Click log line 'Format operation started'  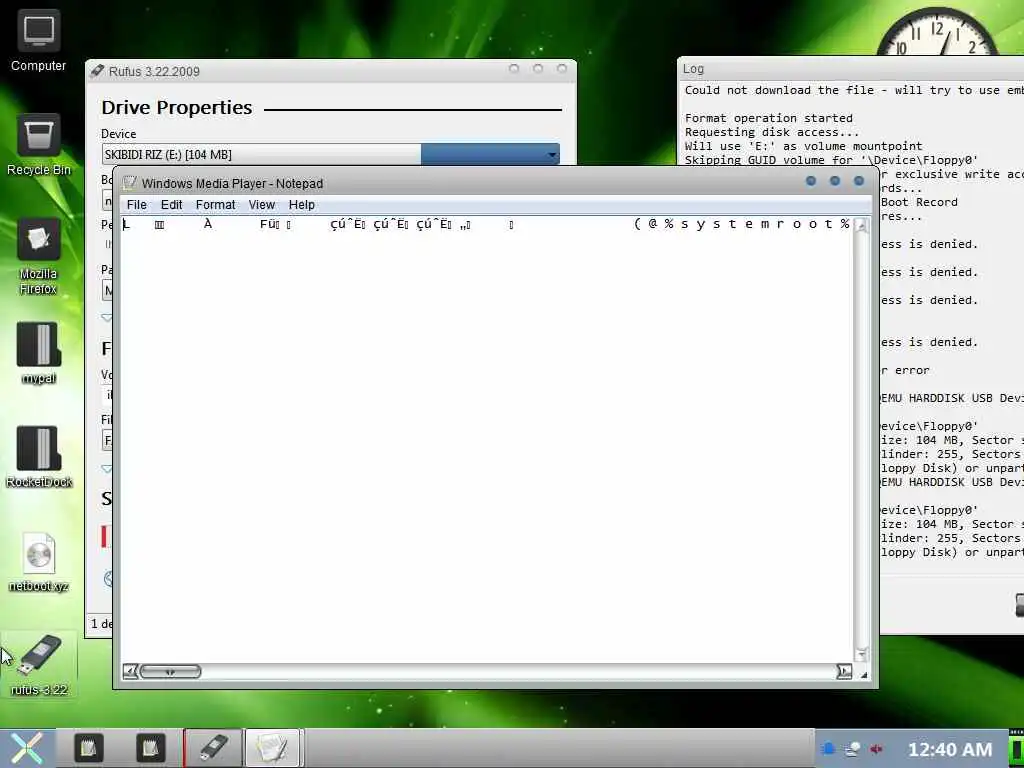pyautogui.click(x=769, y=118)
